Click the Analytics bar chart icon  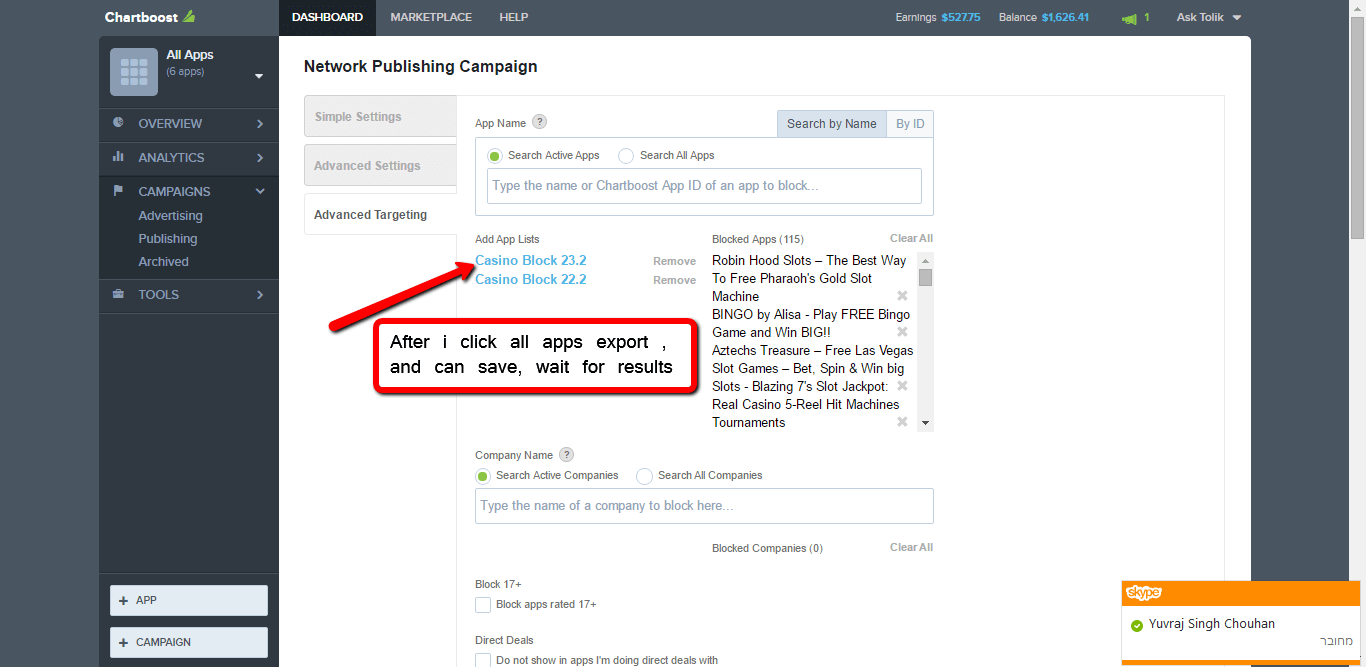(118, 157)
